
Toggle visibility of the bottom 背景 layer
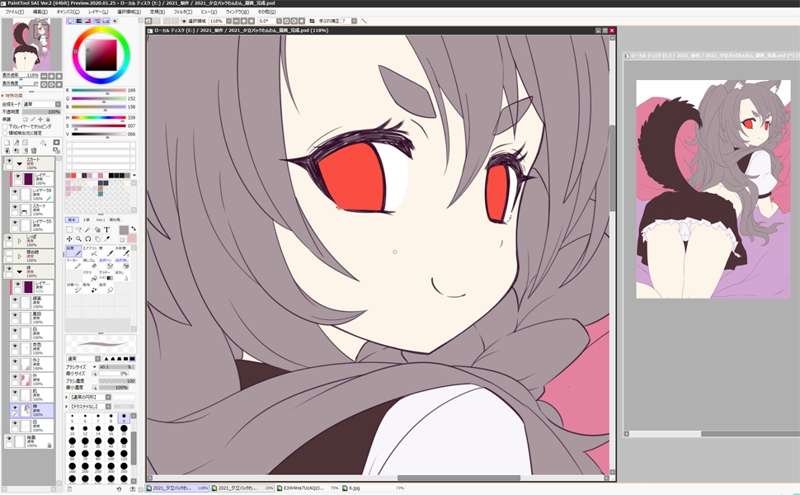pyautogui.click(x=10, y=440)
